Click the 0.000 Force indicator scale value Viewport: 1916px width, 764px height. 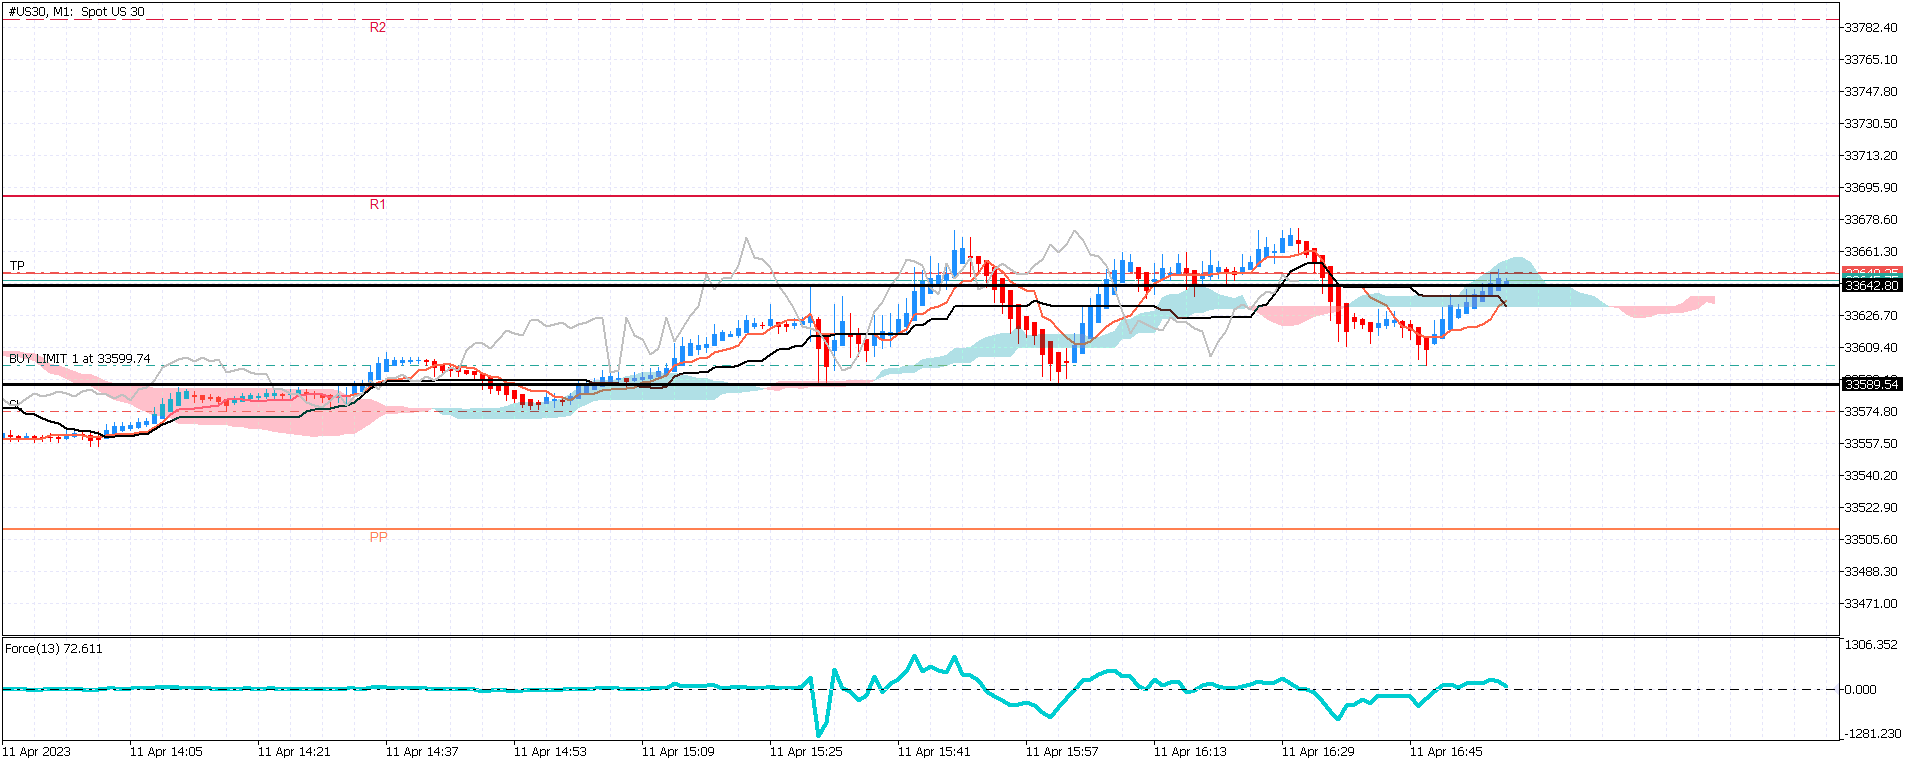coord(1861,689)
